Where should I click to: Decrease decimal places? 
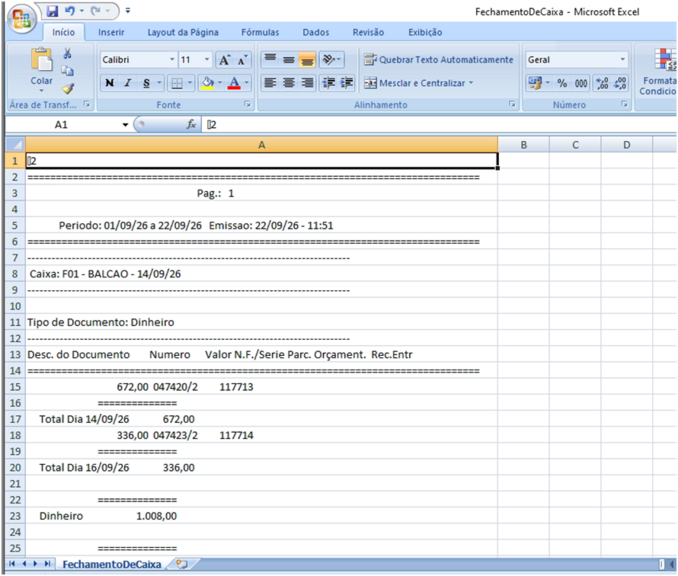[620, 83]
